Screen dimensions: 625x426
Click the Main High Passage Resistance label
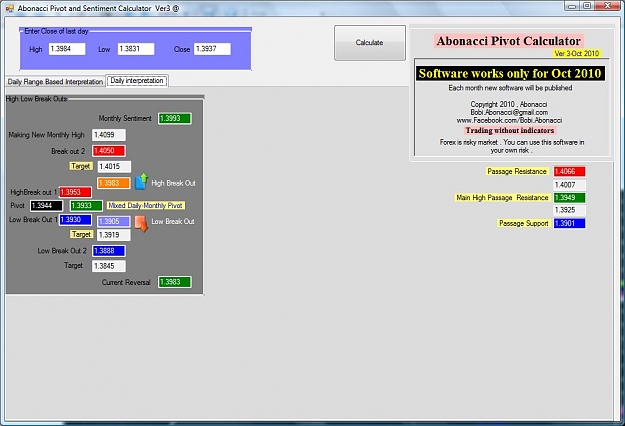pyautogui.click(x=502, y=198)
